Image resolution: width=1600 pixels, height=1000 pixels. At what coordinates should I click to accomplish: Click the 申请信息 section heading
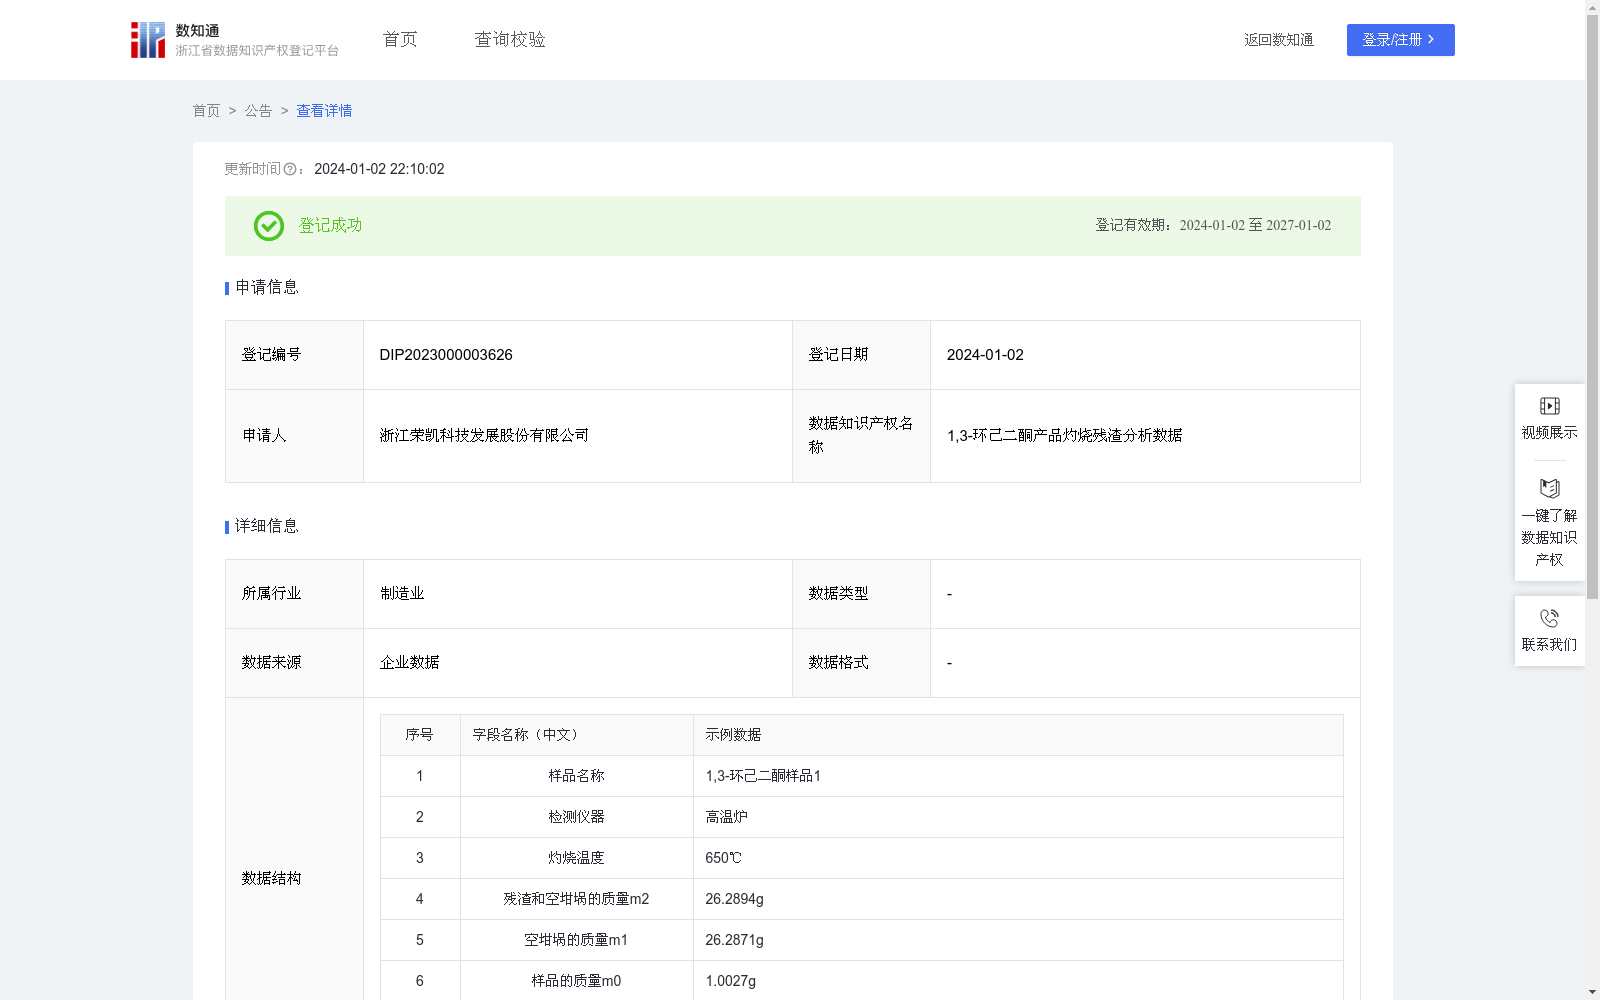(266, 288)
